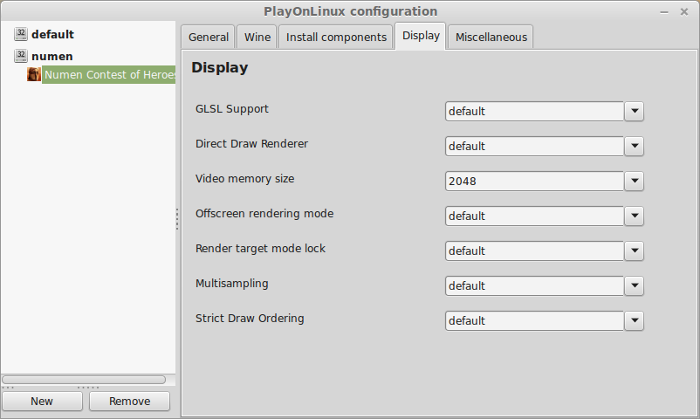Select Numen Contest of Heroes shortcut
The width and height of the screenshot is (700, 419).
pyautogui.click(x=109, y=75)
